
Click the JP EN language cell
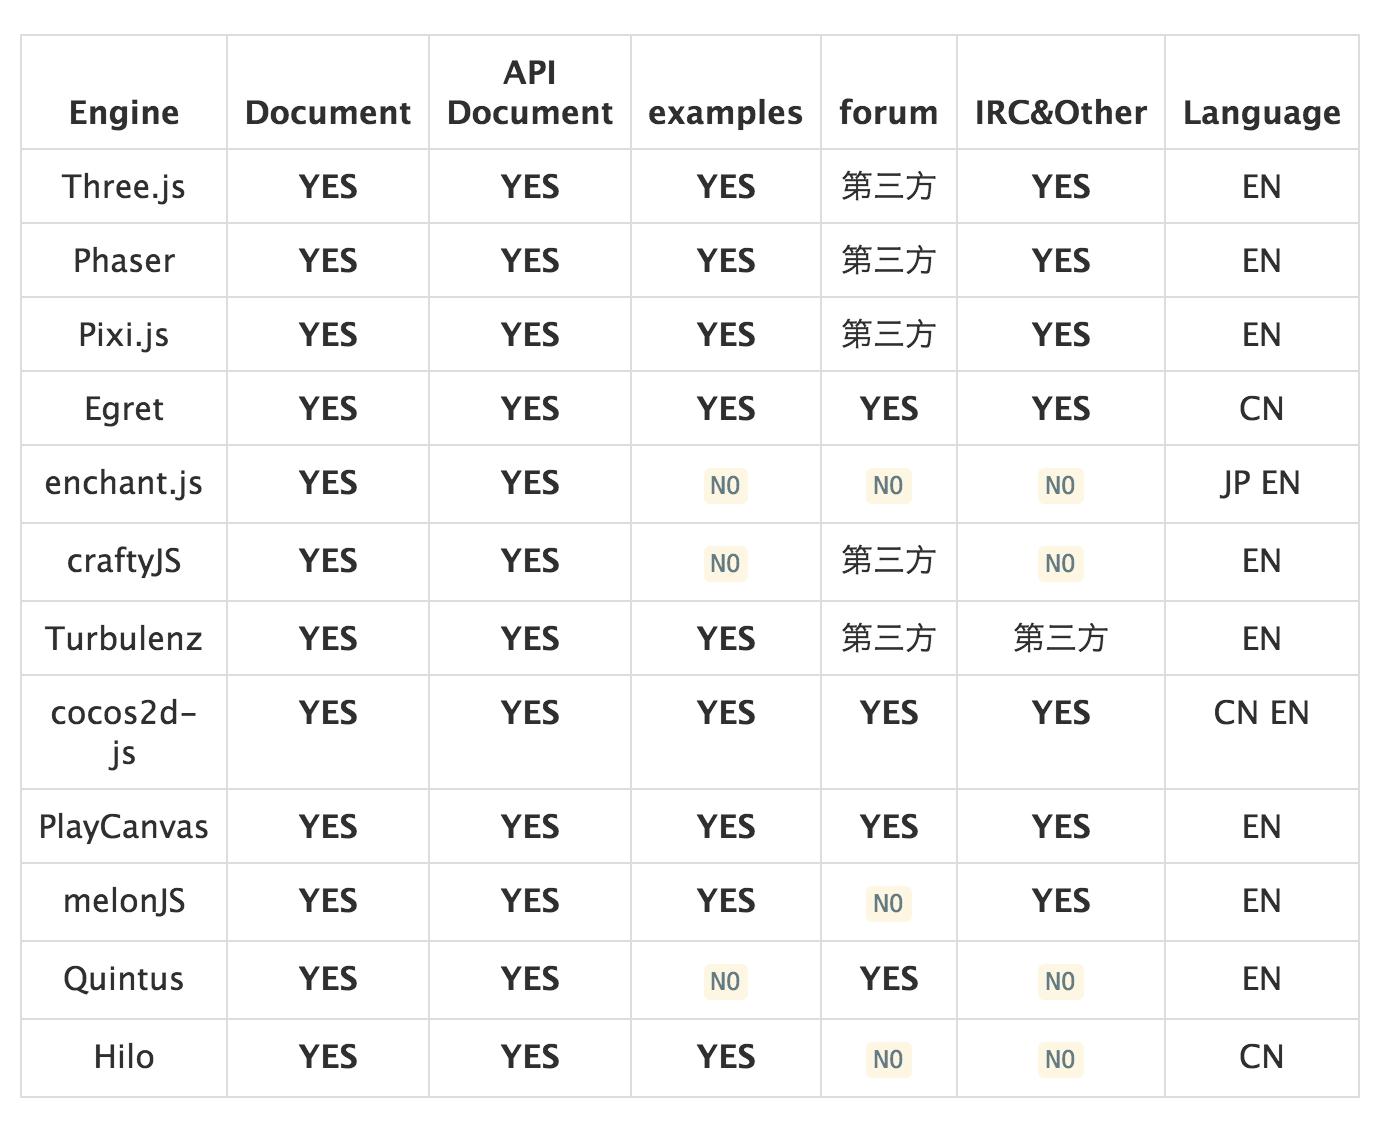(x=1261, y=483)
